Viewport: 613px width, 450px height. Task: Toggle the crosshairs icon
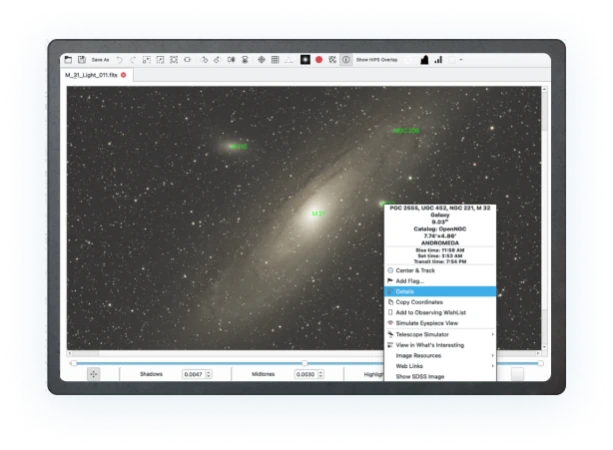[x=262, y=60]
